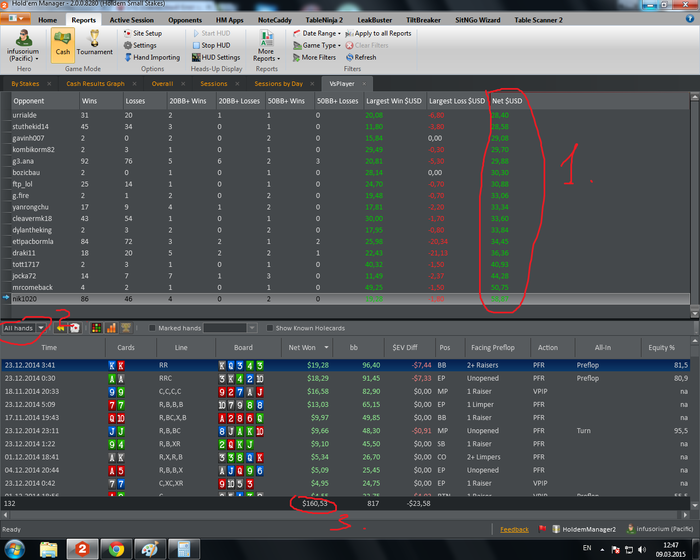
Task: Open Windows Start button
Action: [x=15, y=549]
